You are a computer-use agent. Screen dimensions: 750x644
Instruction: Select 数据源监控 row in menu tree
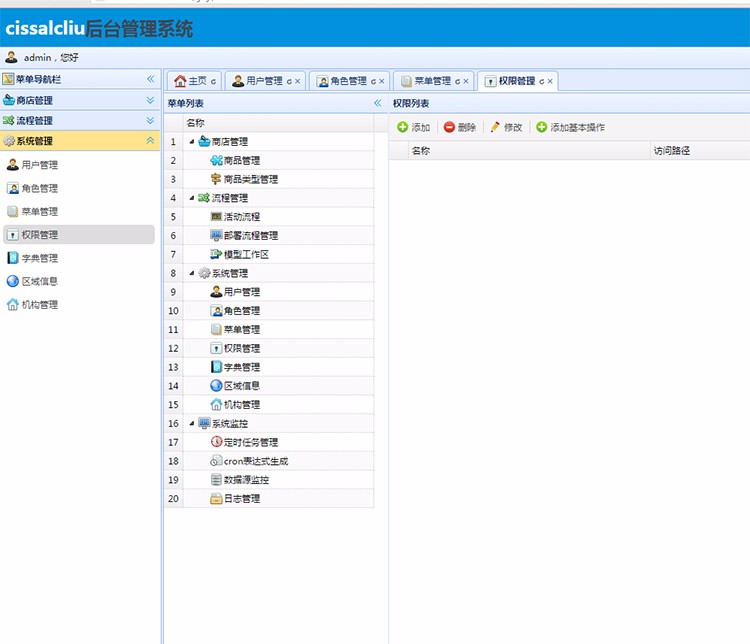(269, 480)
